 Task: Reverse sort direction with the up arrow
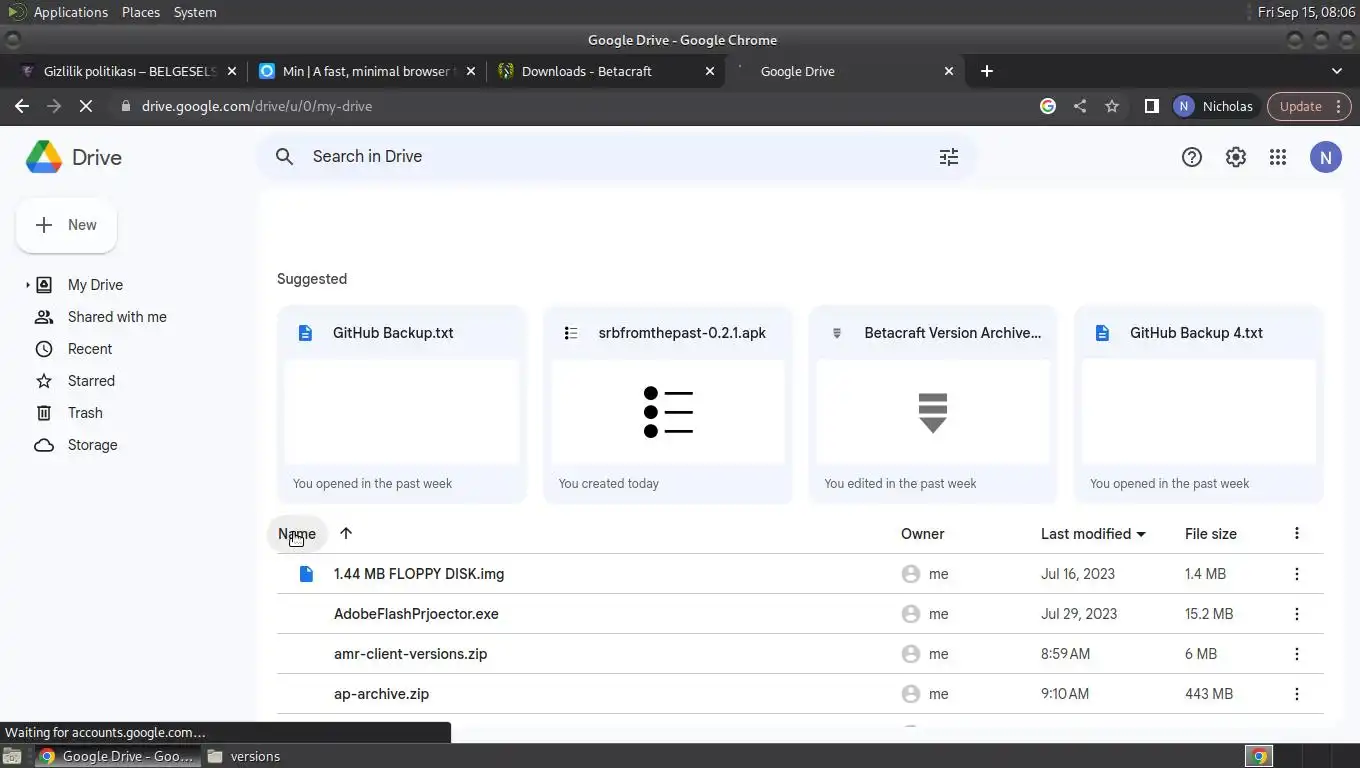point(346,533)
